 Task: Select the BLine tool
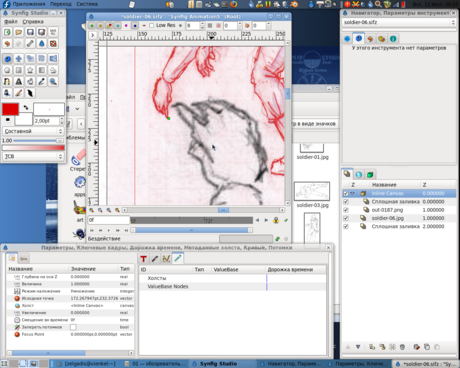tap(7, 81)
